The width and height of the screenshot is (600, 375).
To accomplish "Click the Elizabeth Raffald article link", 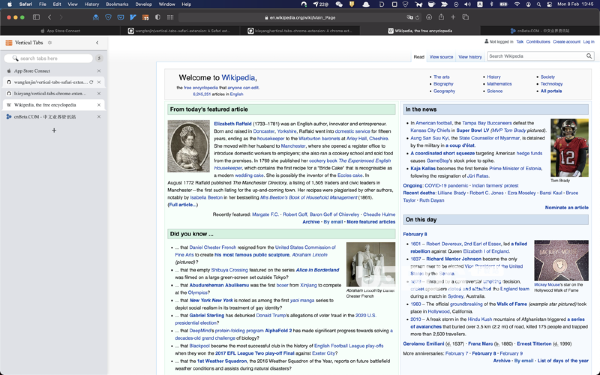I will [233, 124].
